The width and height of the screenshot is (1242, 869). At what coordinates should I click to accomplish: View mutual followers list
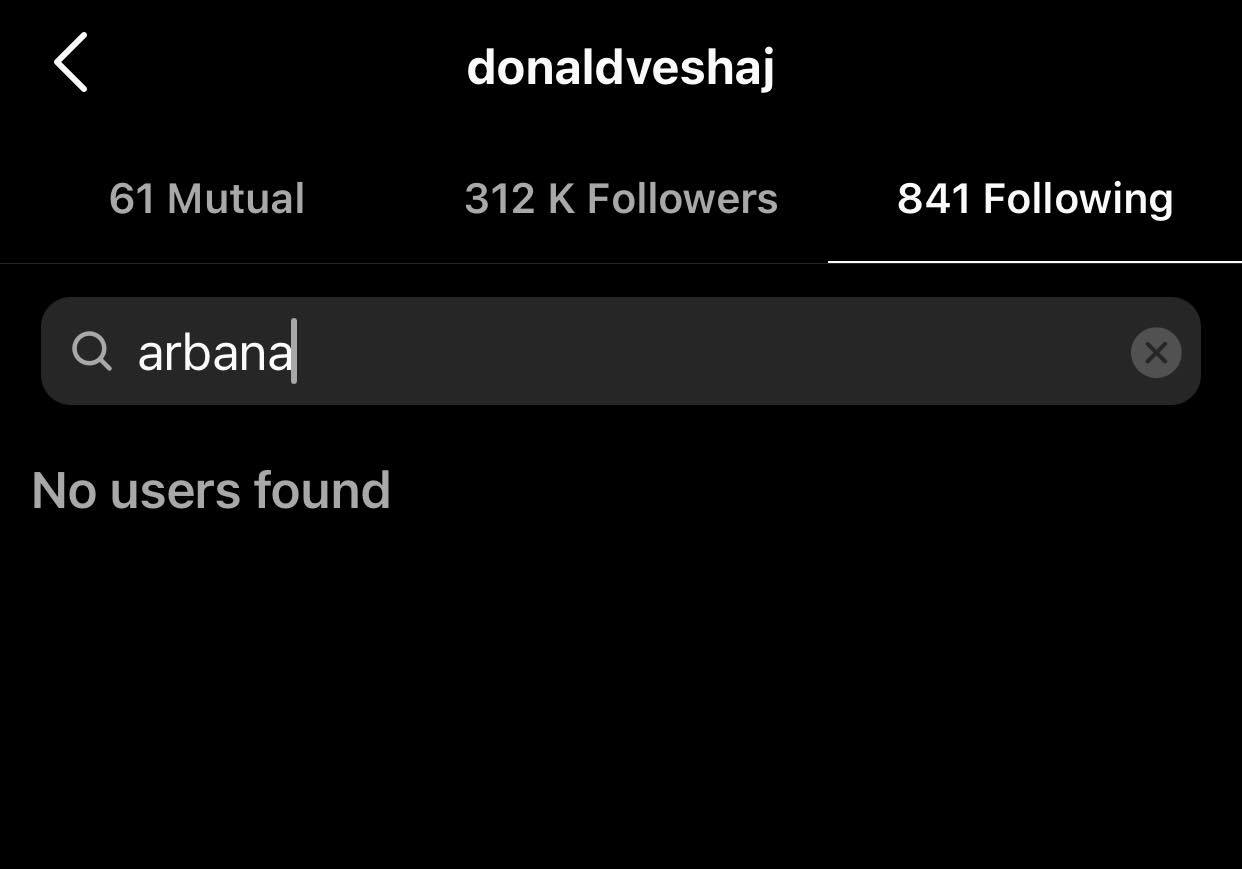pos(207,198)
